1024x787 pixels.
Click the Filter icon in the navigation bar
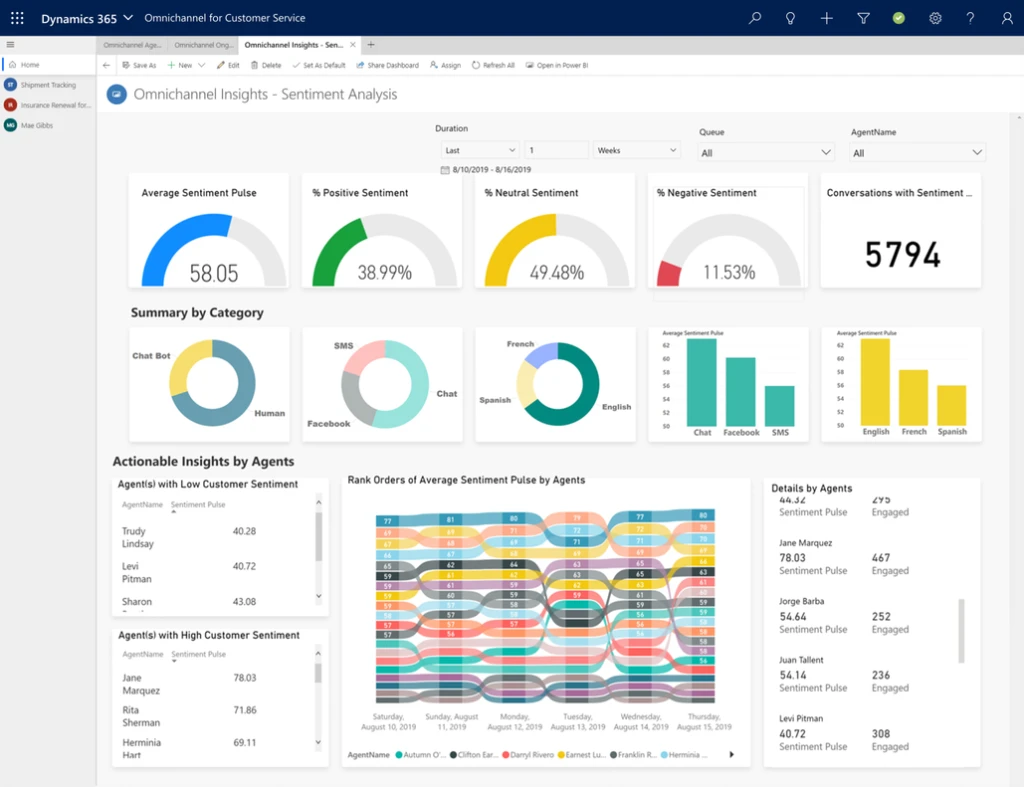point(862,18)
